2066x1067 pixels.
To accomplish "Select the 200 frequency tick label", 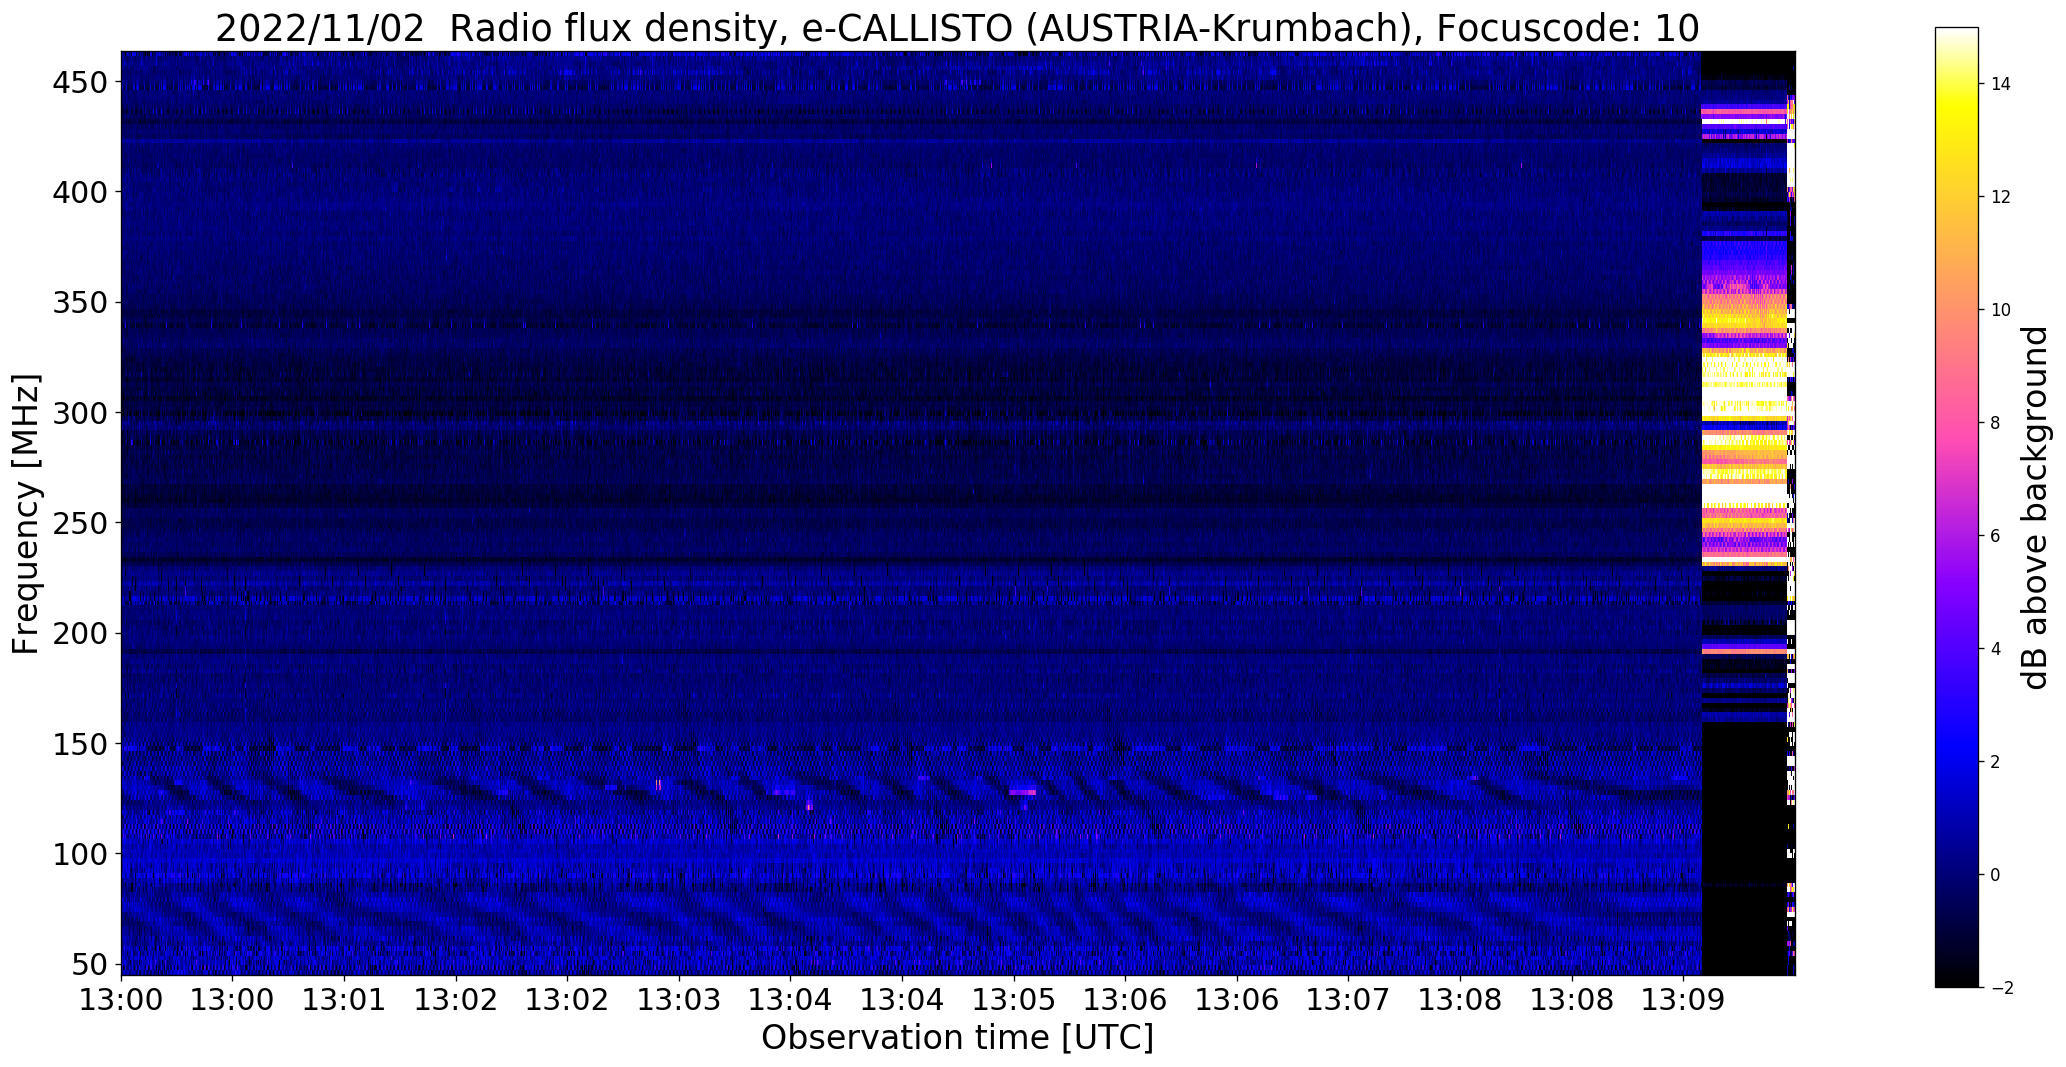I will (79, 633).
